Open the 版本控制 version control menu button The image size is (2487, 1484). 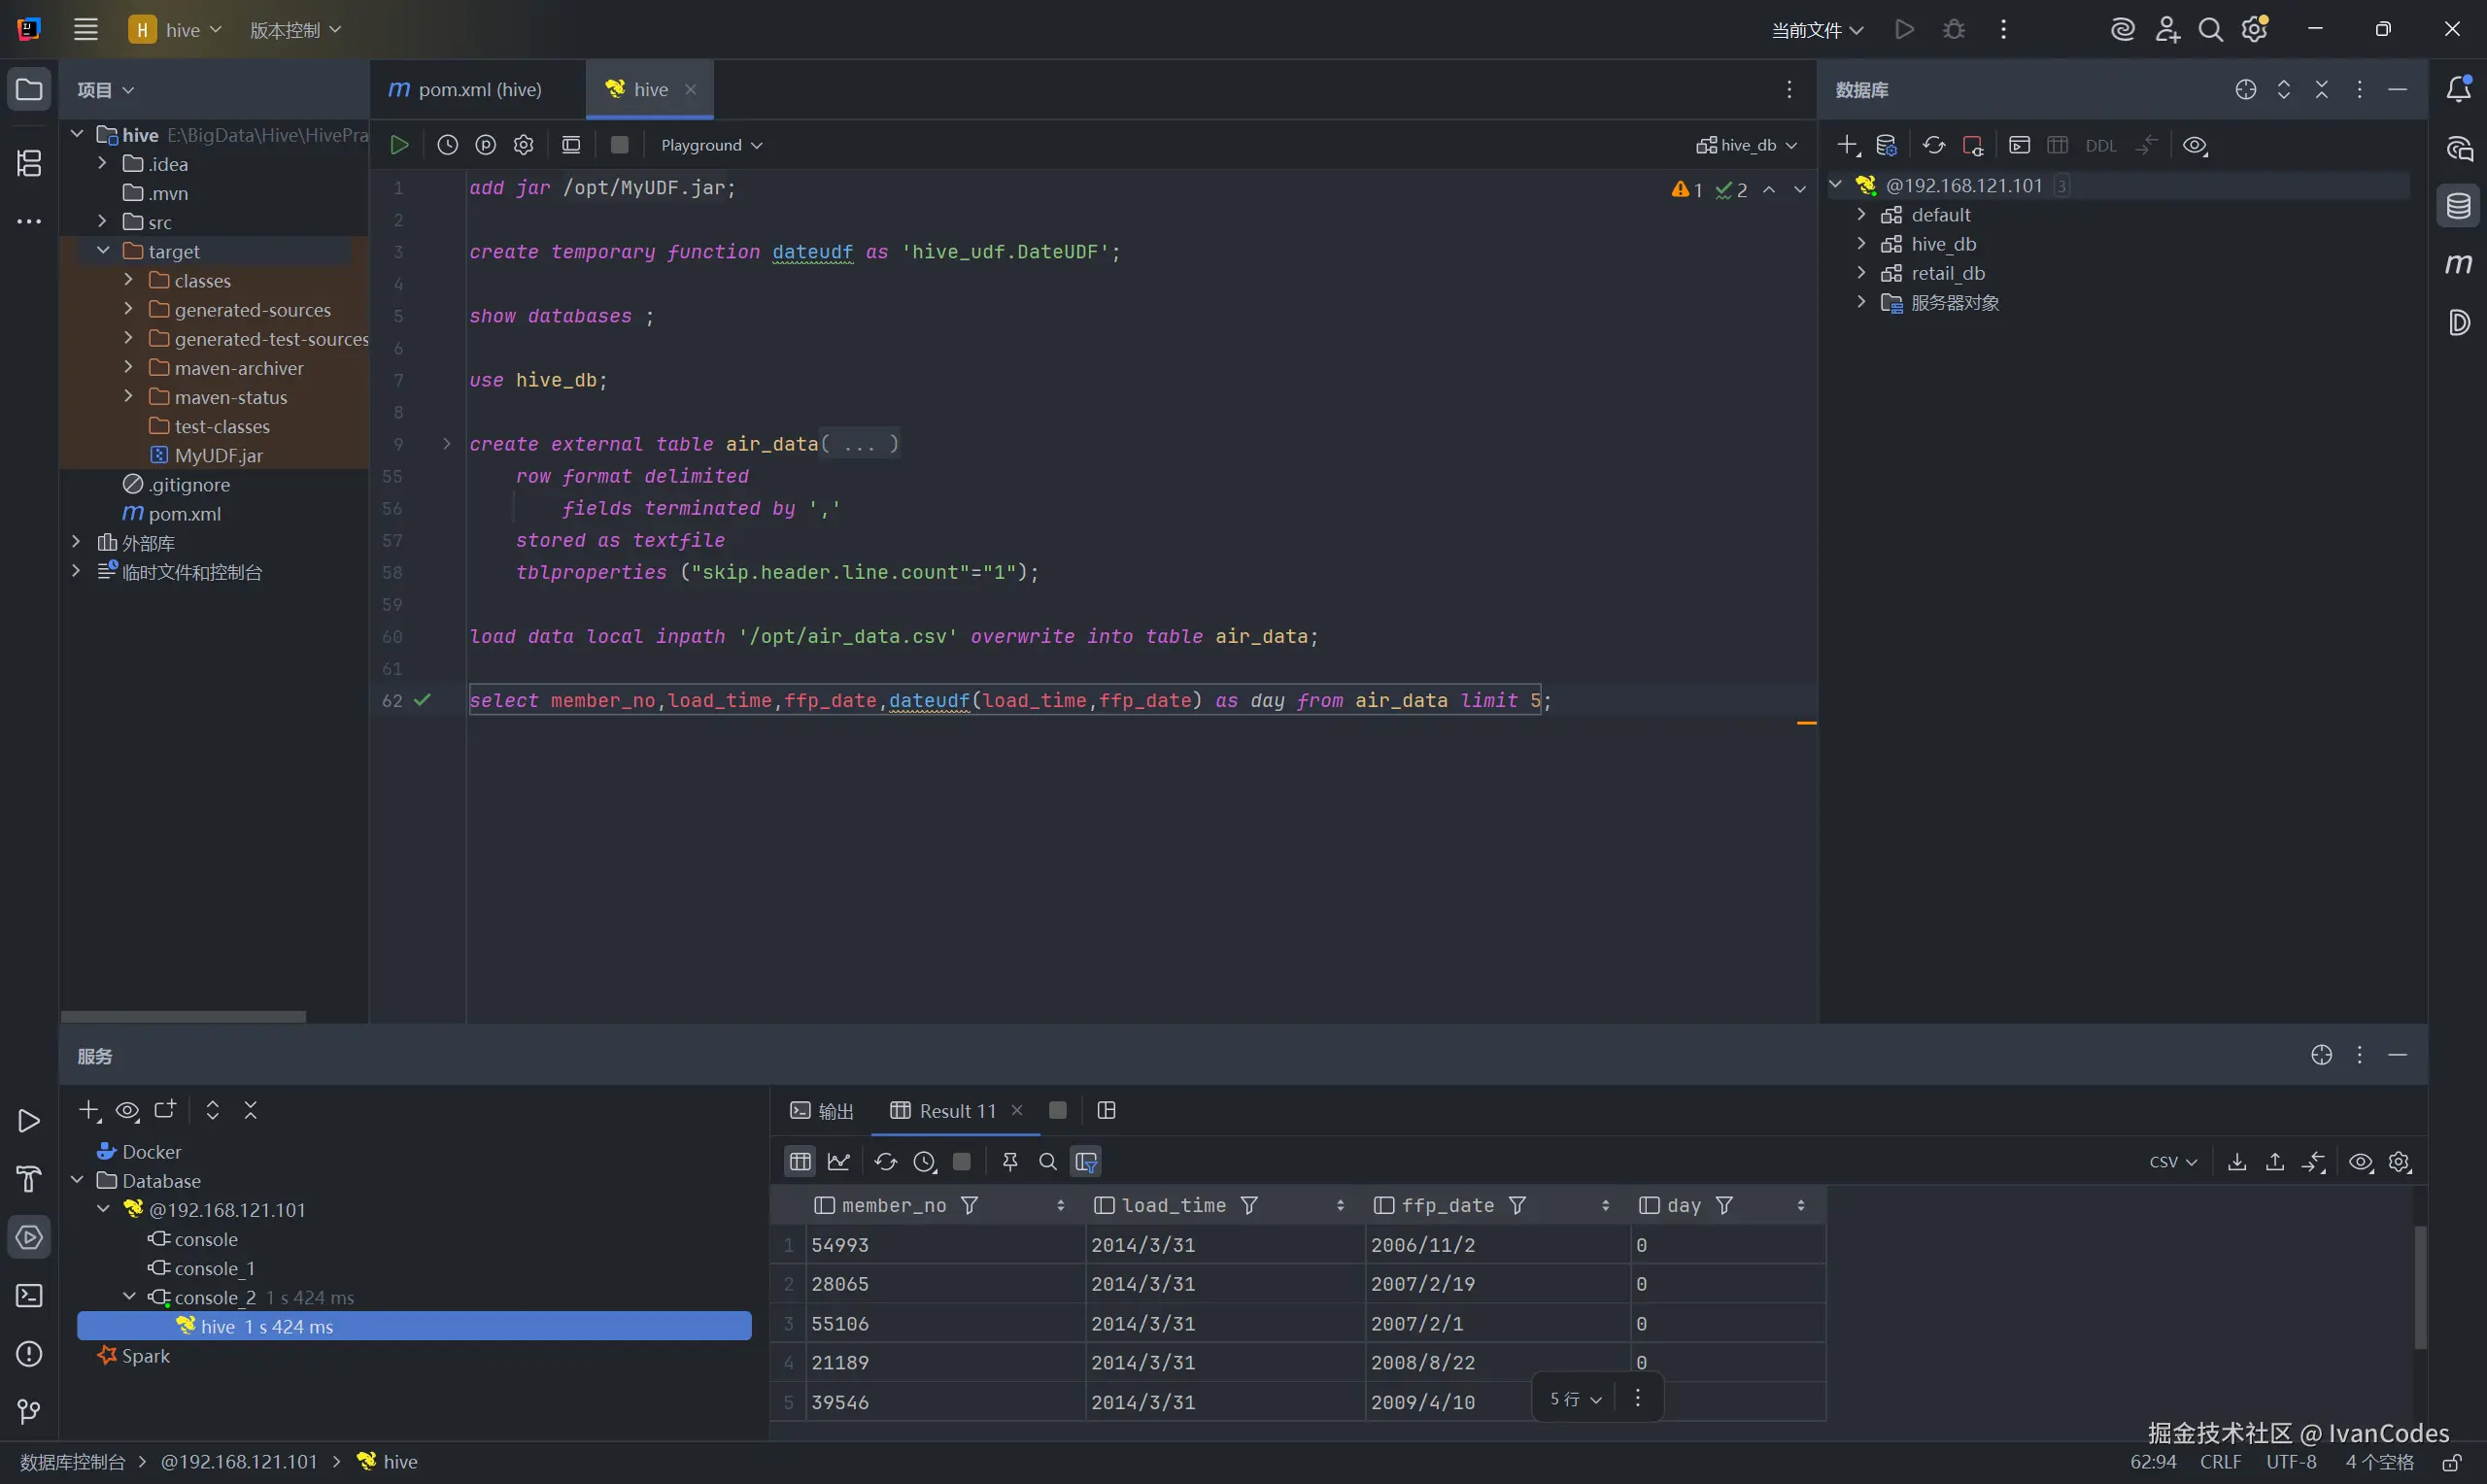(295, 30)
